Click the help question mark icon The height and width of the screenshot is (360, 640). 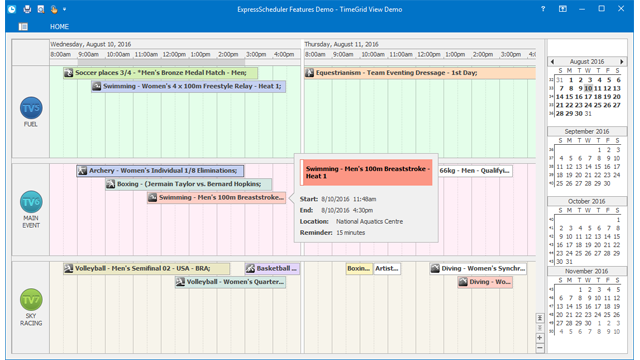click(x=543, y=9)
